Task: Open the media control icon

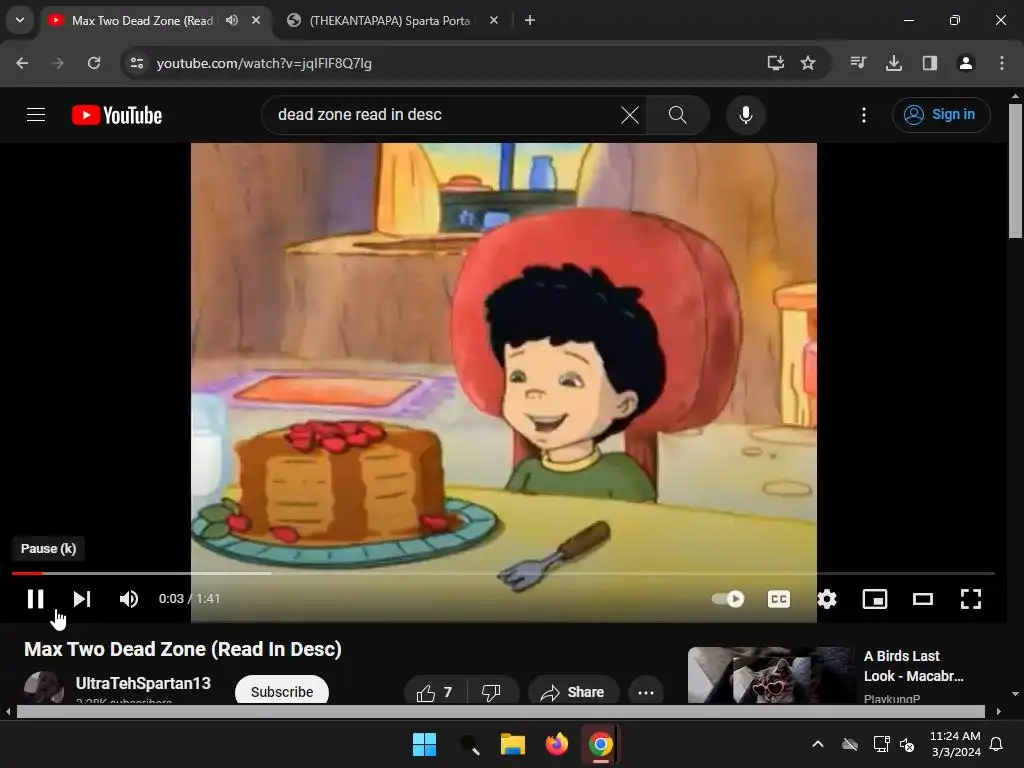Action: pyautogui.click(x=858, y=63)
